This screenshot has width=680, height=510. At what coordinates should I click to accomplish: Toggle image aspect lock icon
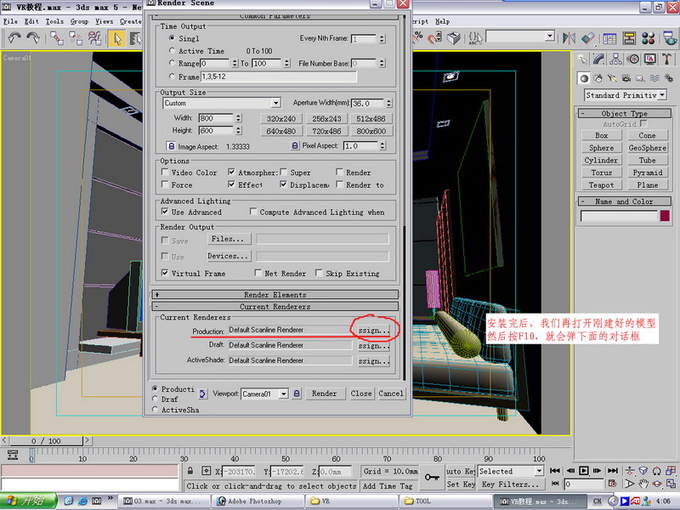coord(171,146)
